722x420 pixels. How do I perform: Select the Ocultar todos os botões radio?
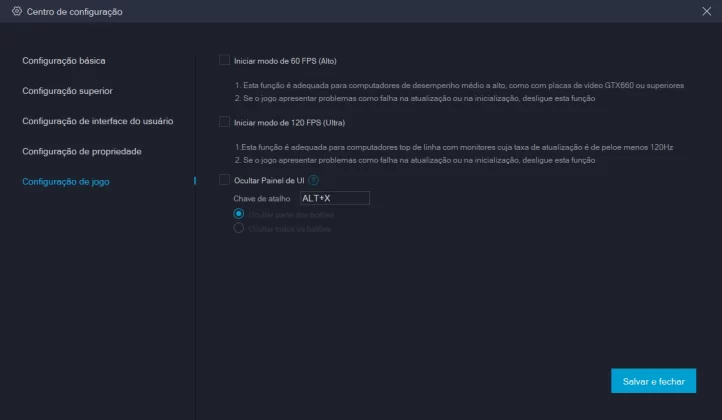239,228
